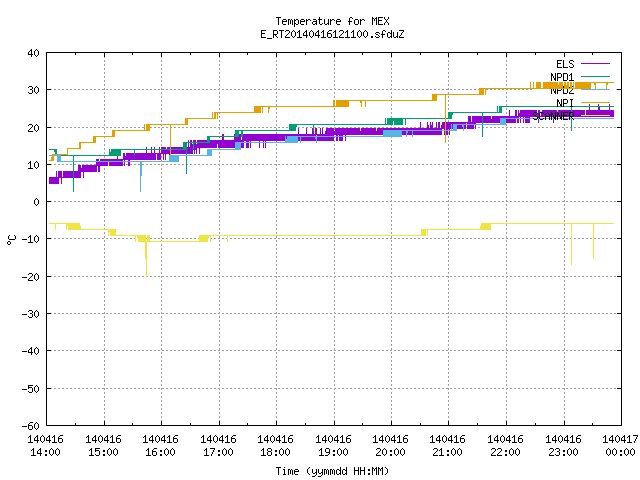
Task: Click the x-axis label 140416 14:00
Action: [x=46, y=446]
